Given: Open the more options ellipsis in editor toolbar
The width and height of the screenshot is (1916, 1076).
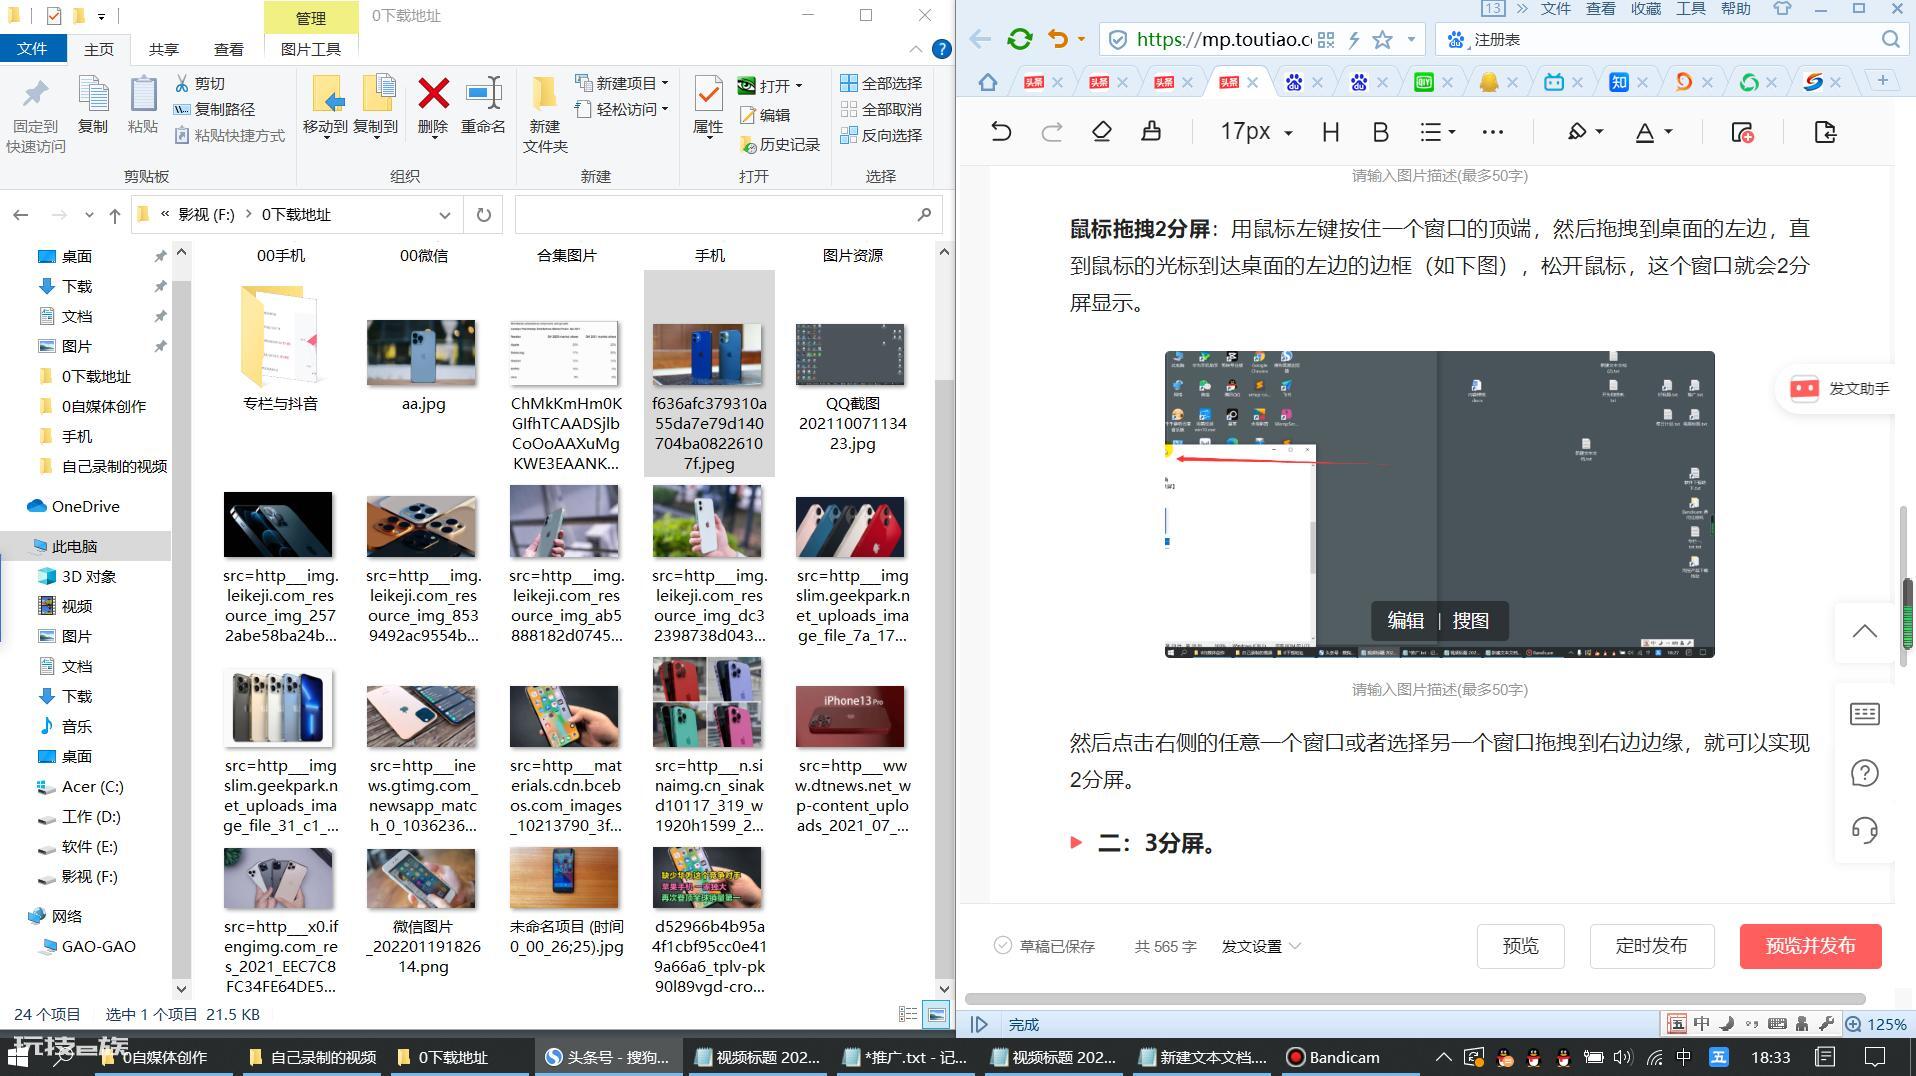Looking at the screenshot, I should tap(1492, 132).
